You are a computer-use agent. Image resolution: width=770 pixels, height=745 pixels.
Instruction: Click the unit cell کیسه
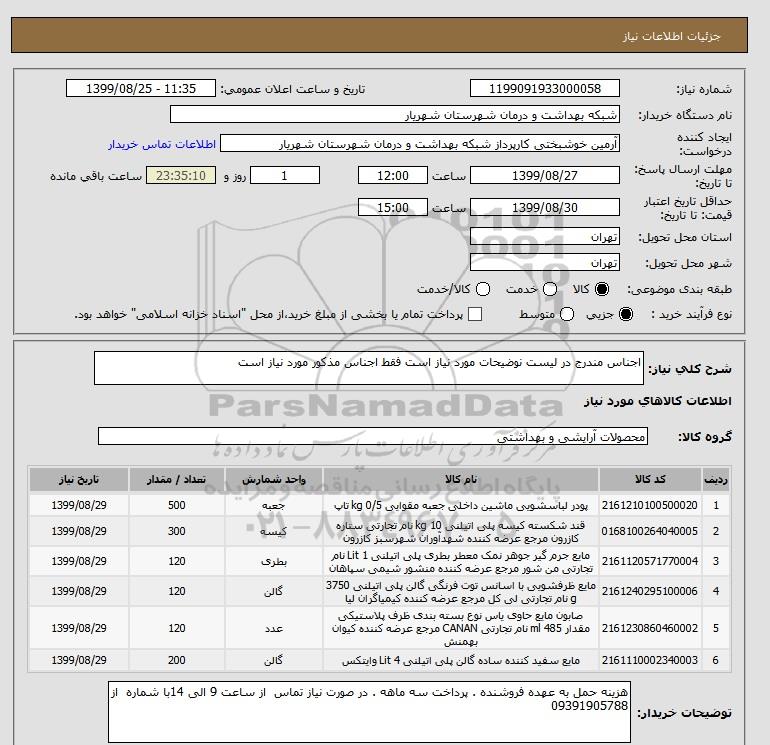tap(274, 531)
